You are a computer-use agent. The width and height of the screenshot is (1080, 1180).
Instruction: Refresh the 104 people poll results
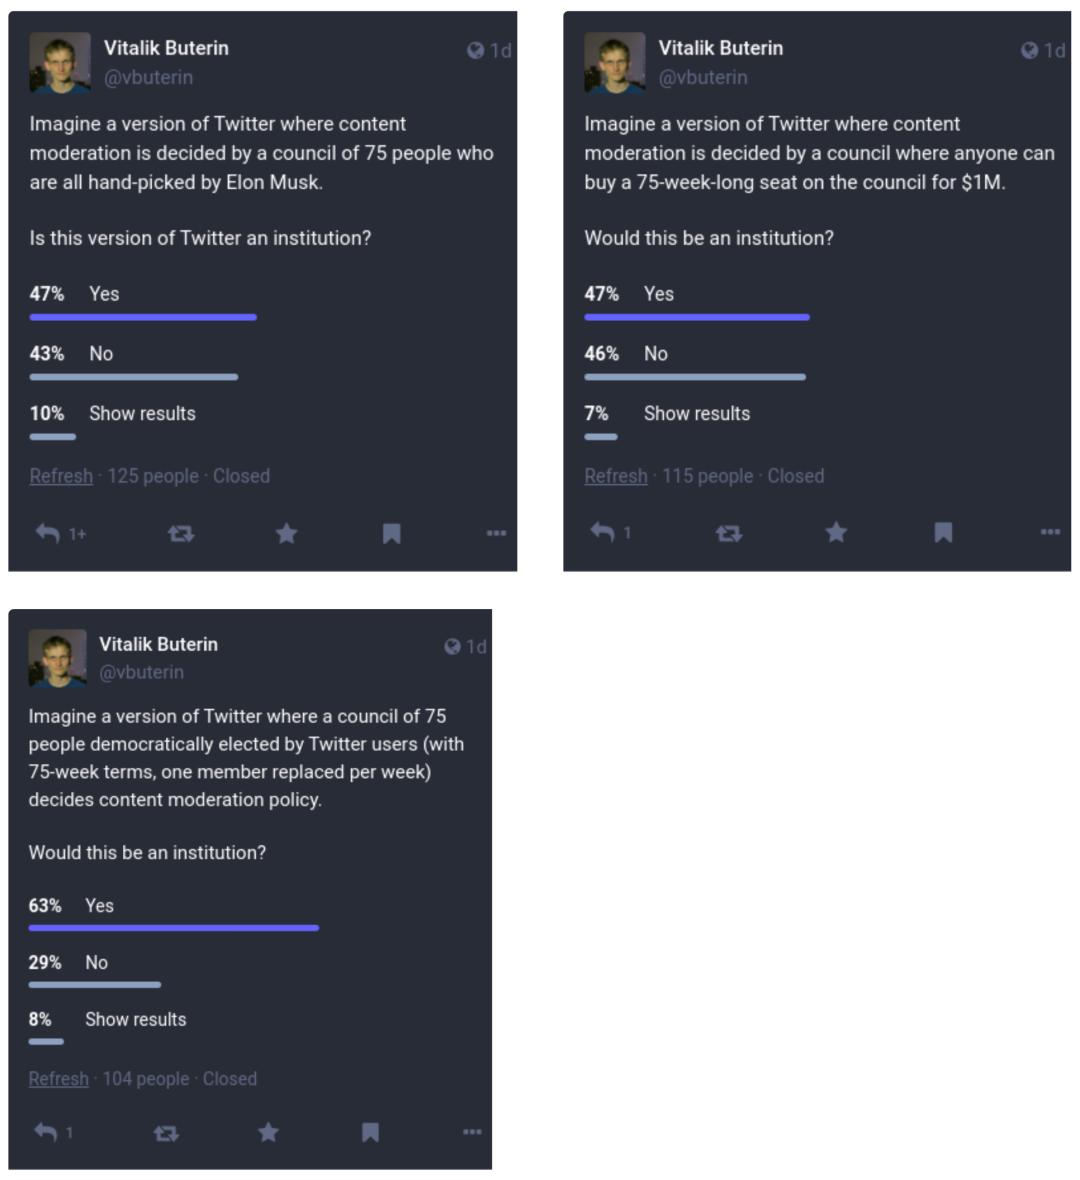58,1079
